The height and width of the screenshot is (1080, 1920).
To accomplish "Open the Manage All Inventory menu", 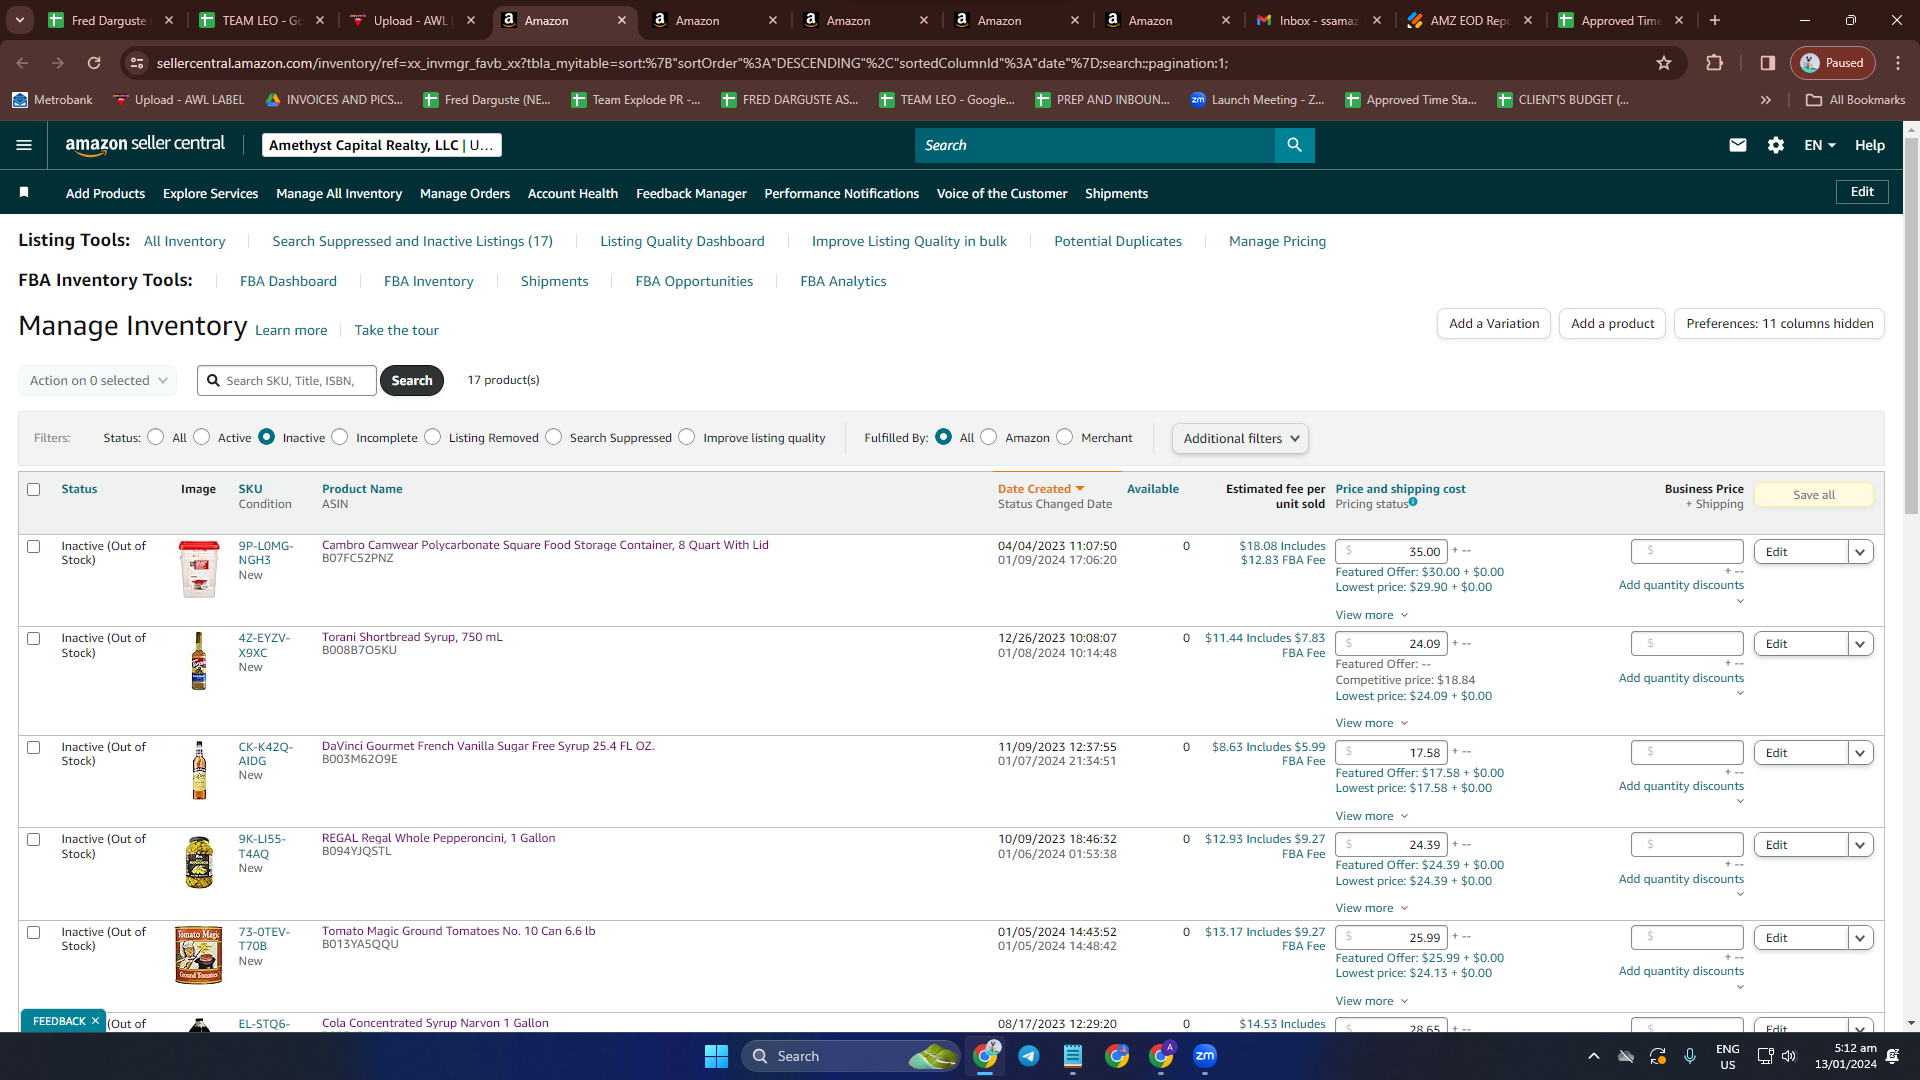I will click(x=339, y=193).
